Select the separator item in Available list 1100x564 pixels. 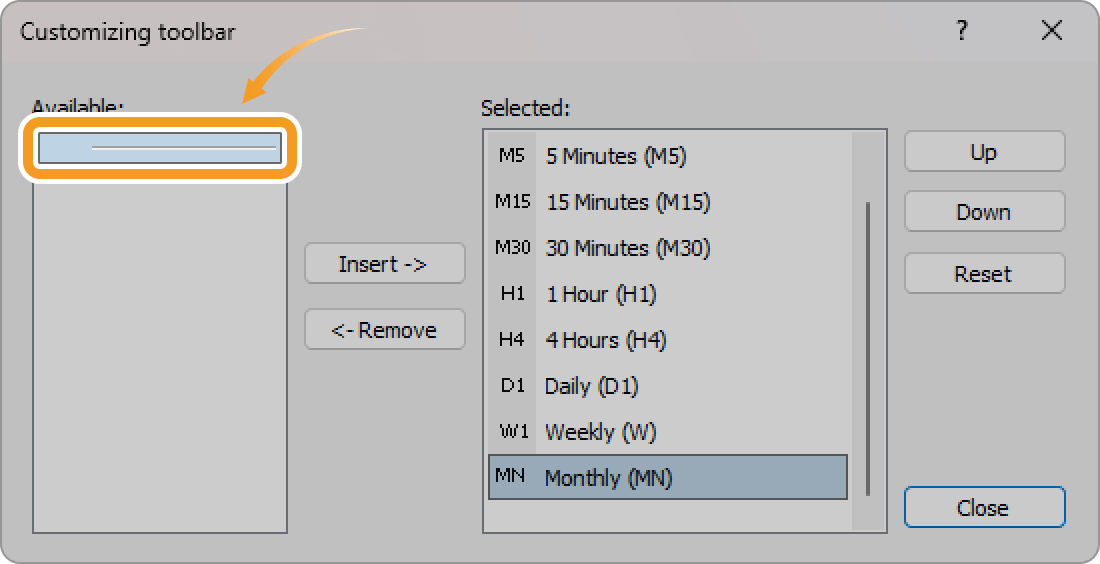point(160,148)
